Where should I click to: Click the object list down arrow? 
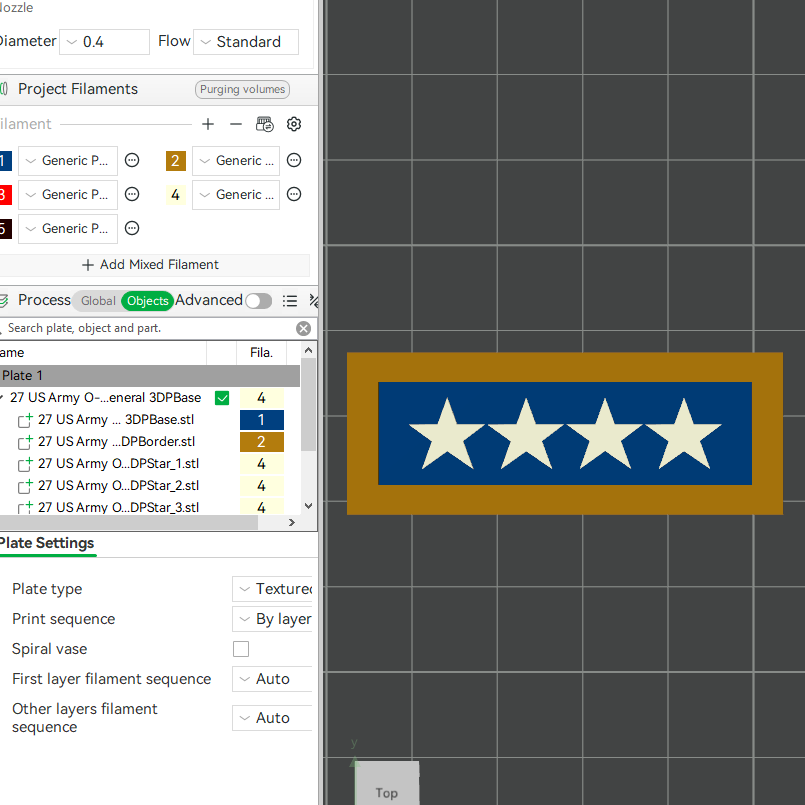point(309,506)
